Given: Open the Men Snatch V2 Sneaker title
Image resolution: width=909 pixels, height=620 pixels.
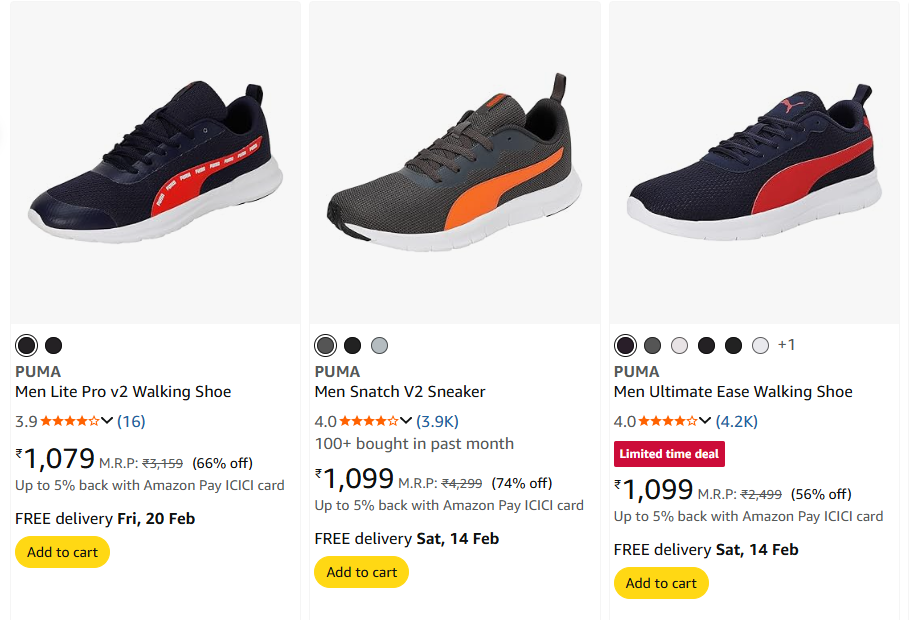Looking at the screenshot, I should coord(400,391).
